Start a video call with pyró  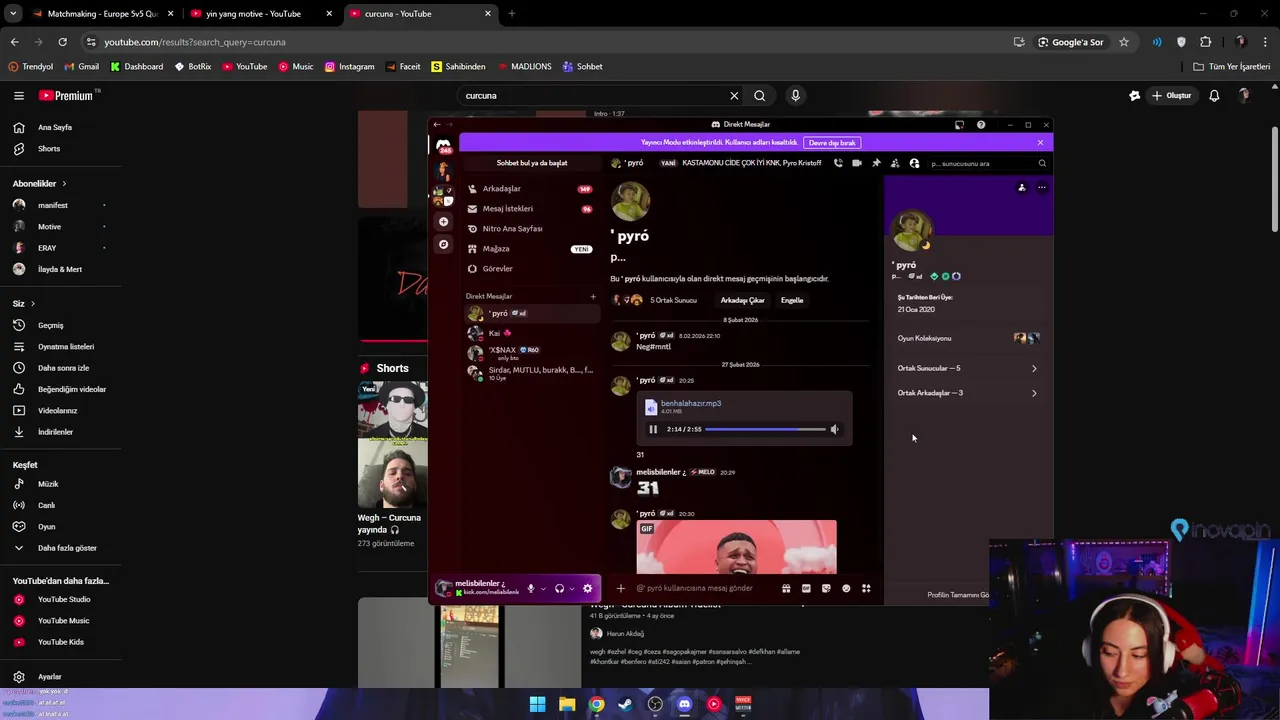857,163
